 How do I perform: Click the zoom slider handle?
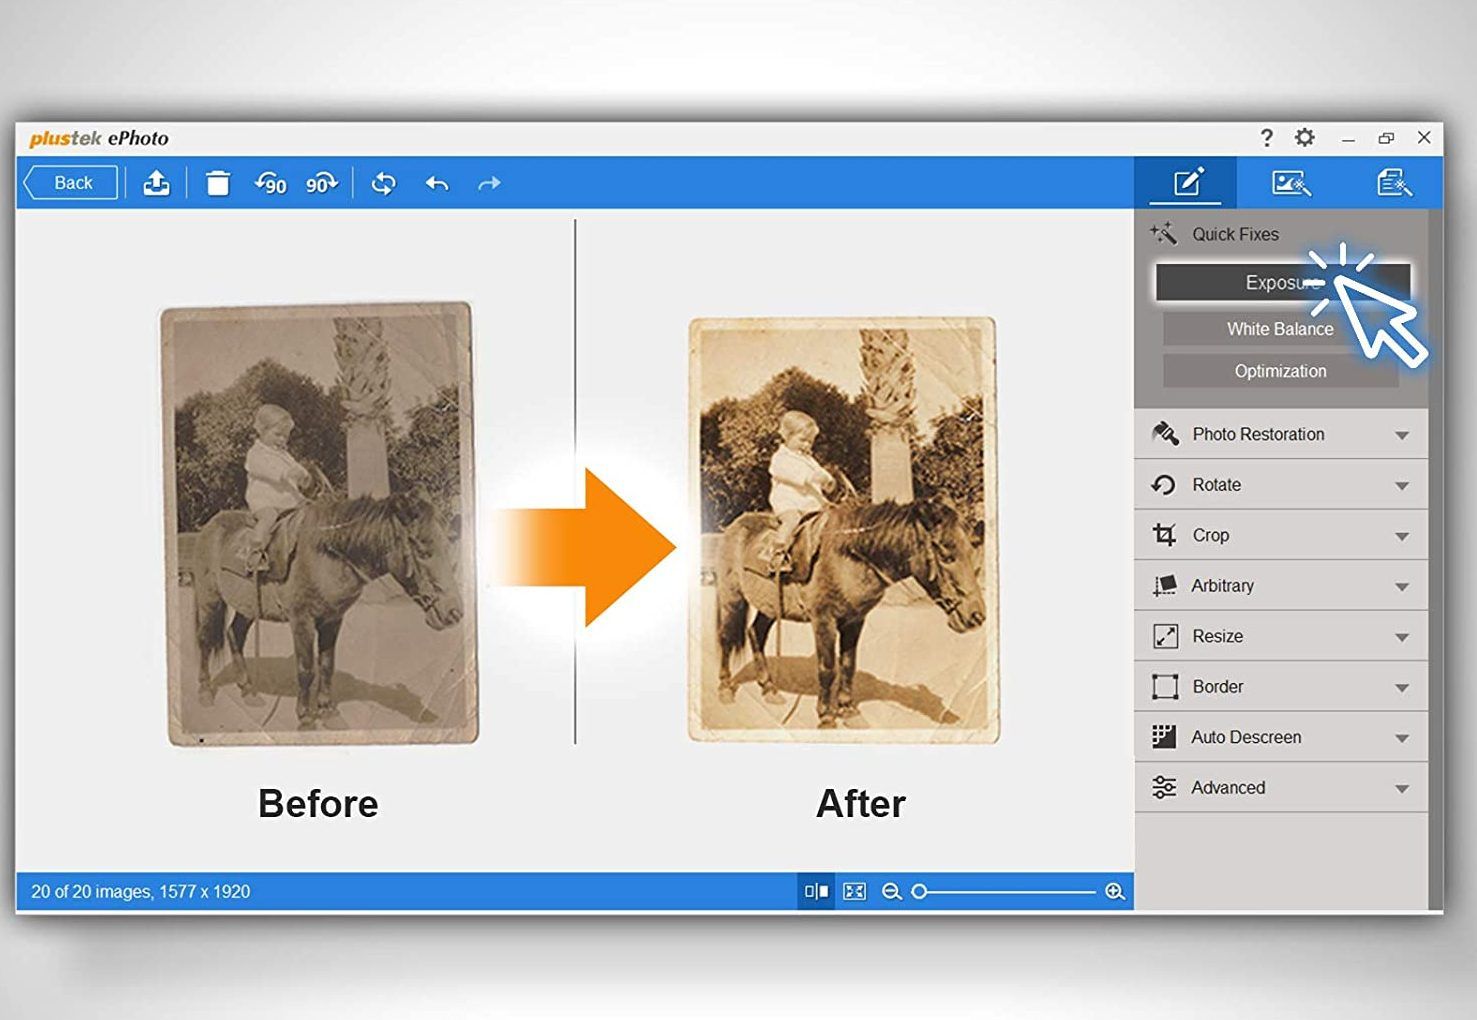pyautogui.click(x=919, y=891)
